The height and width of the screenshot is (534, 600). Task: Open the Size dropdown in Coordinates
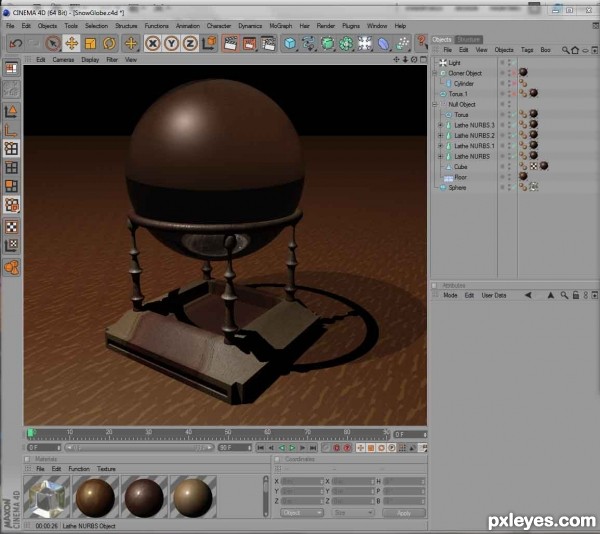point(353,513)
